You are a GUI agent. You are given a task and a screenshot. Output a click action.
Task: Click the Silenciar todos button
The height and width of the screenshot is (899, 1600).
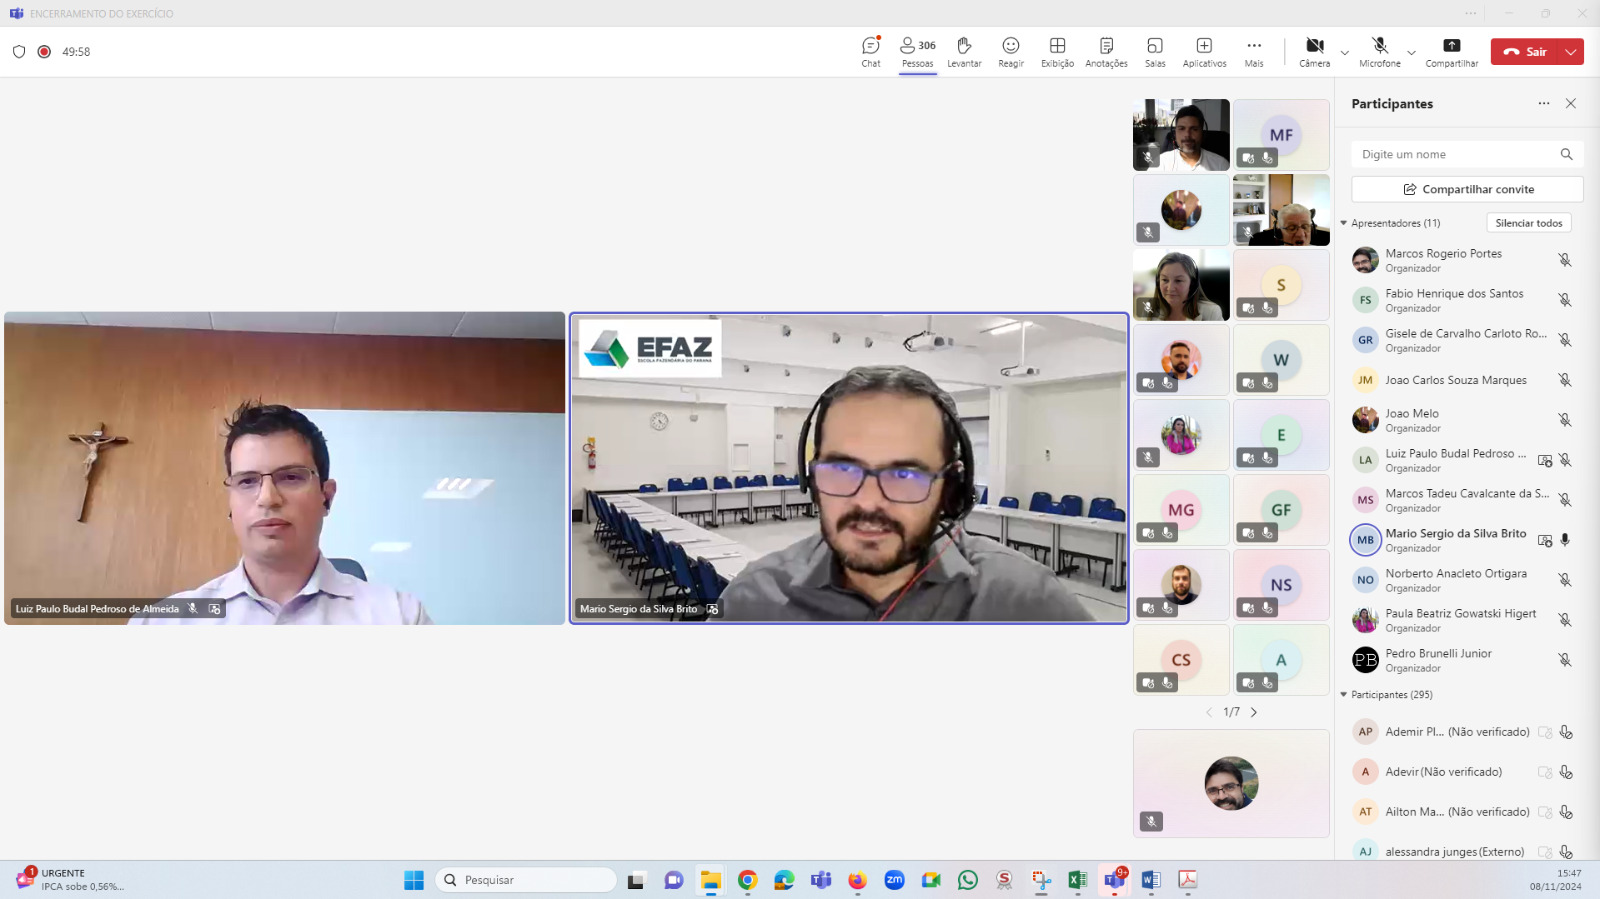[1528, 223]
